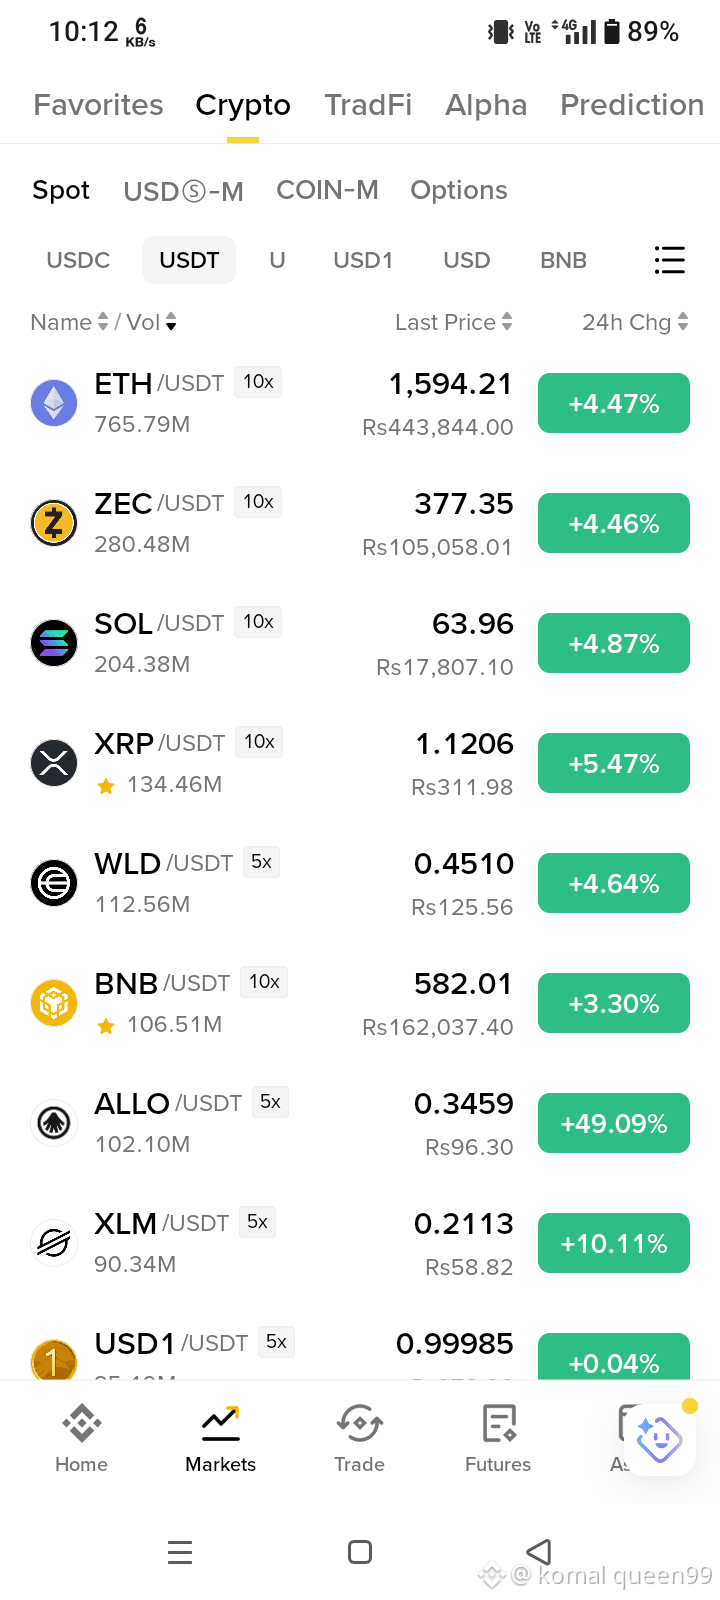This screenshot has width=720, height=1600.
Task: Open the WLD/USDT pair row
Action: pyautogui.click(x=360, y=883)
